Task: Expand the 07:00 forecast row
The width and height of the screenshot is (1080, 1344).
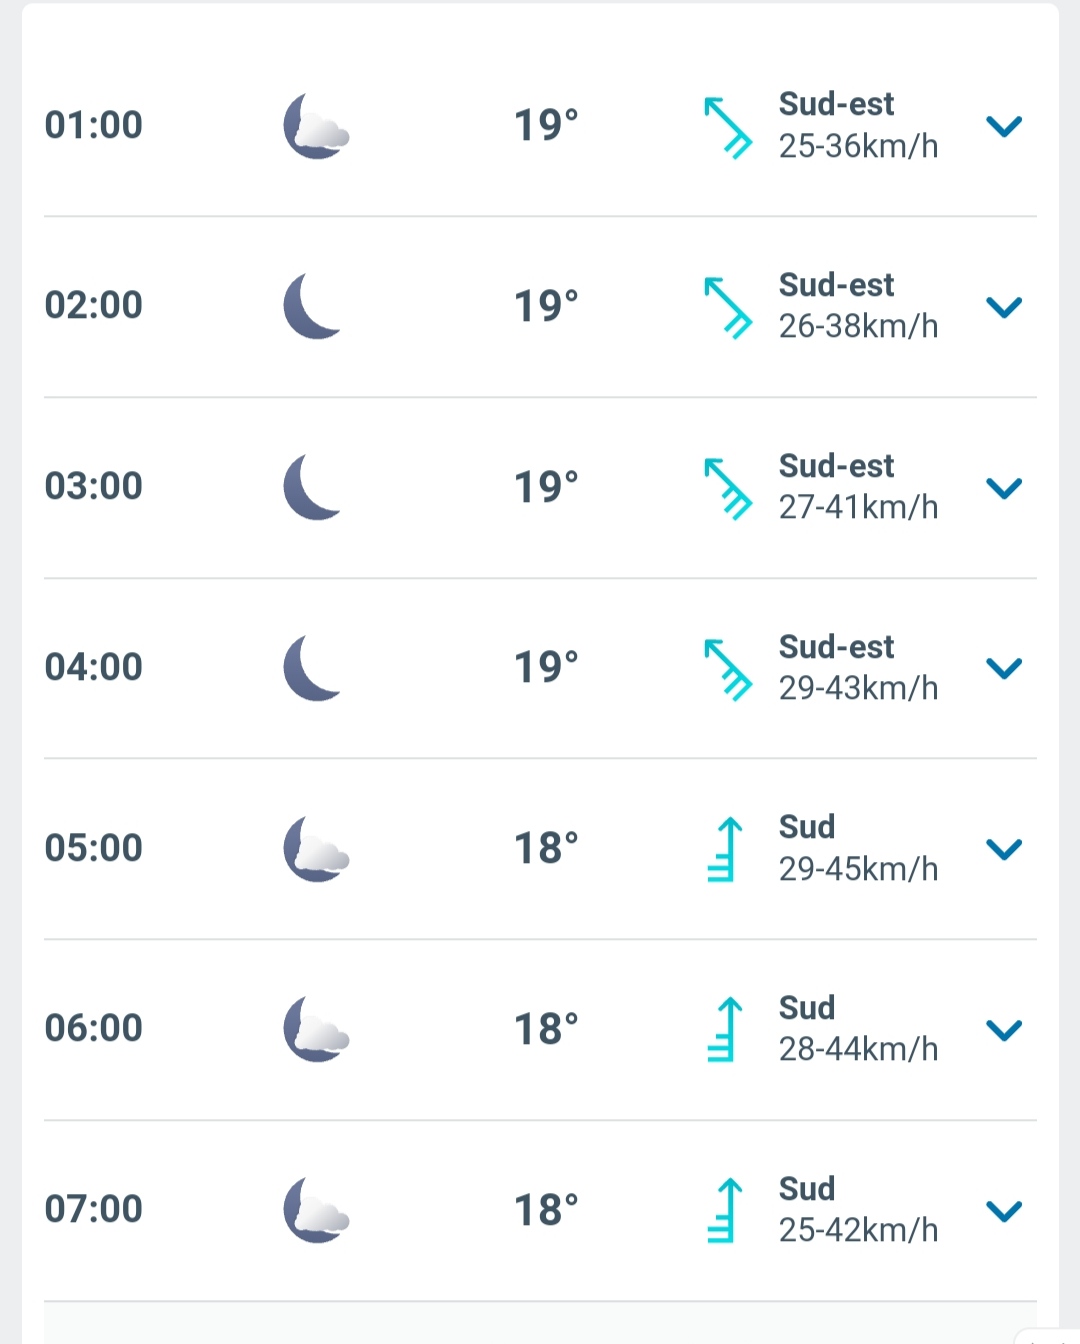Action: click(1004, 1211)
